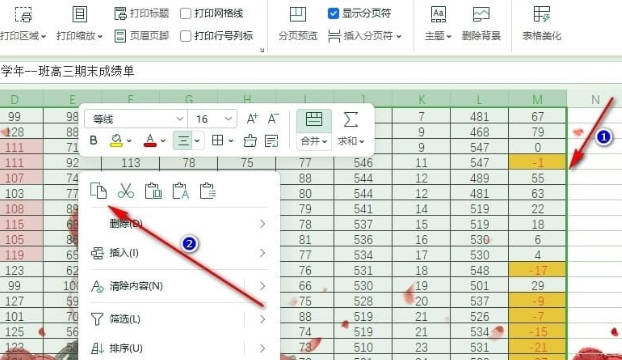Click 删除背景 remove background icon
The image size is (622, 360).
[481, 14]
